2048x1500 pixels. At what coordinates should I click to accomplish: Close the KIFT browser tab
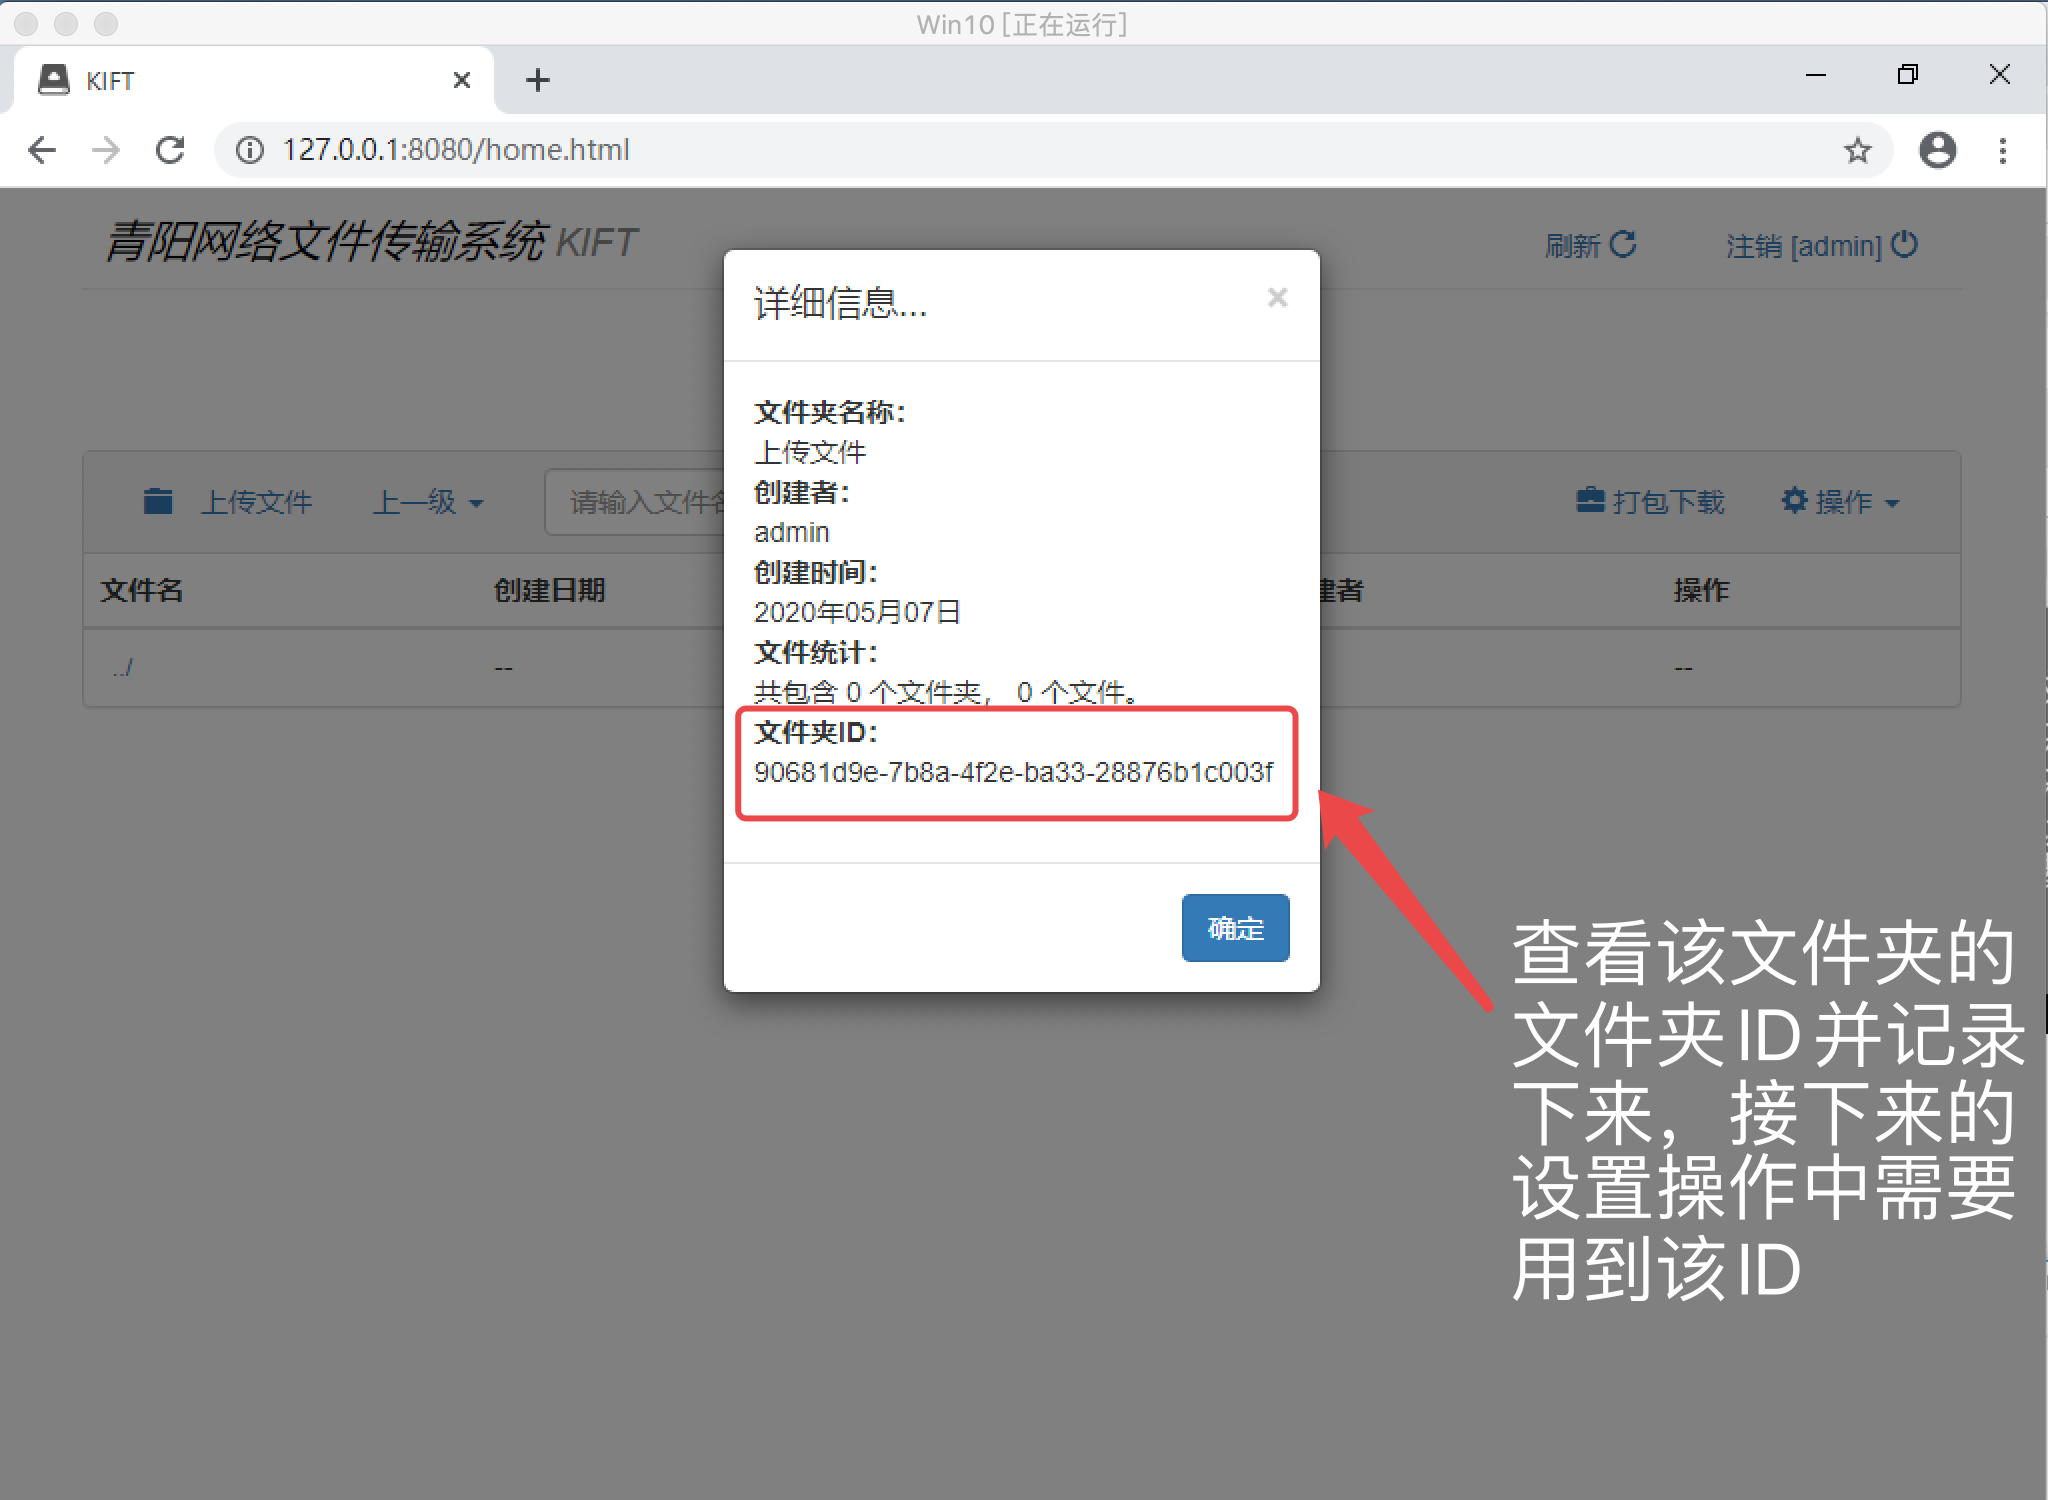click(x=461, y=80)
